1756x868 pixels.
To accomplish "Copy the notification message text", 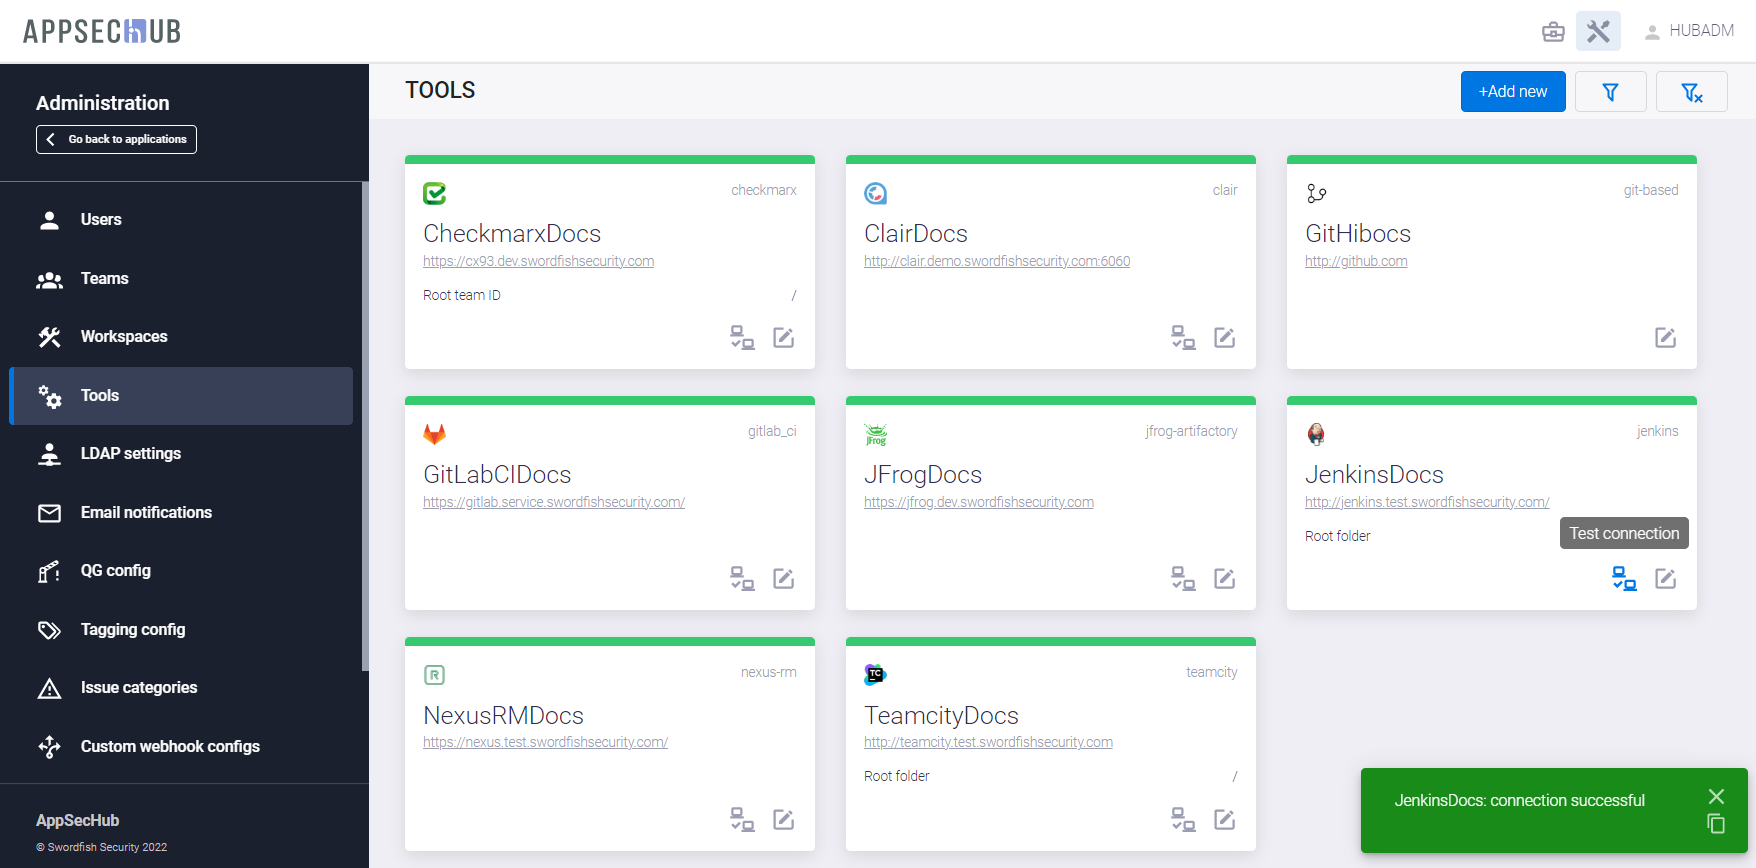I will coord(1716,824).
